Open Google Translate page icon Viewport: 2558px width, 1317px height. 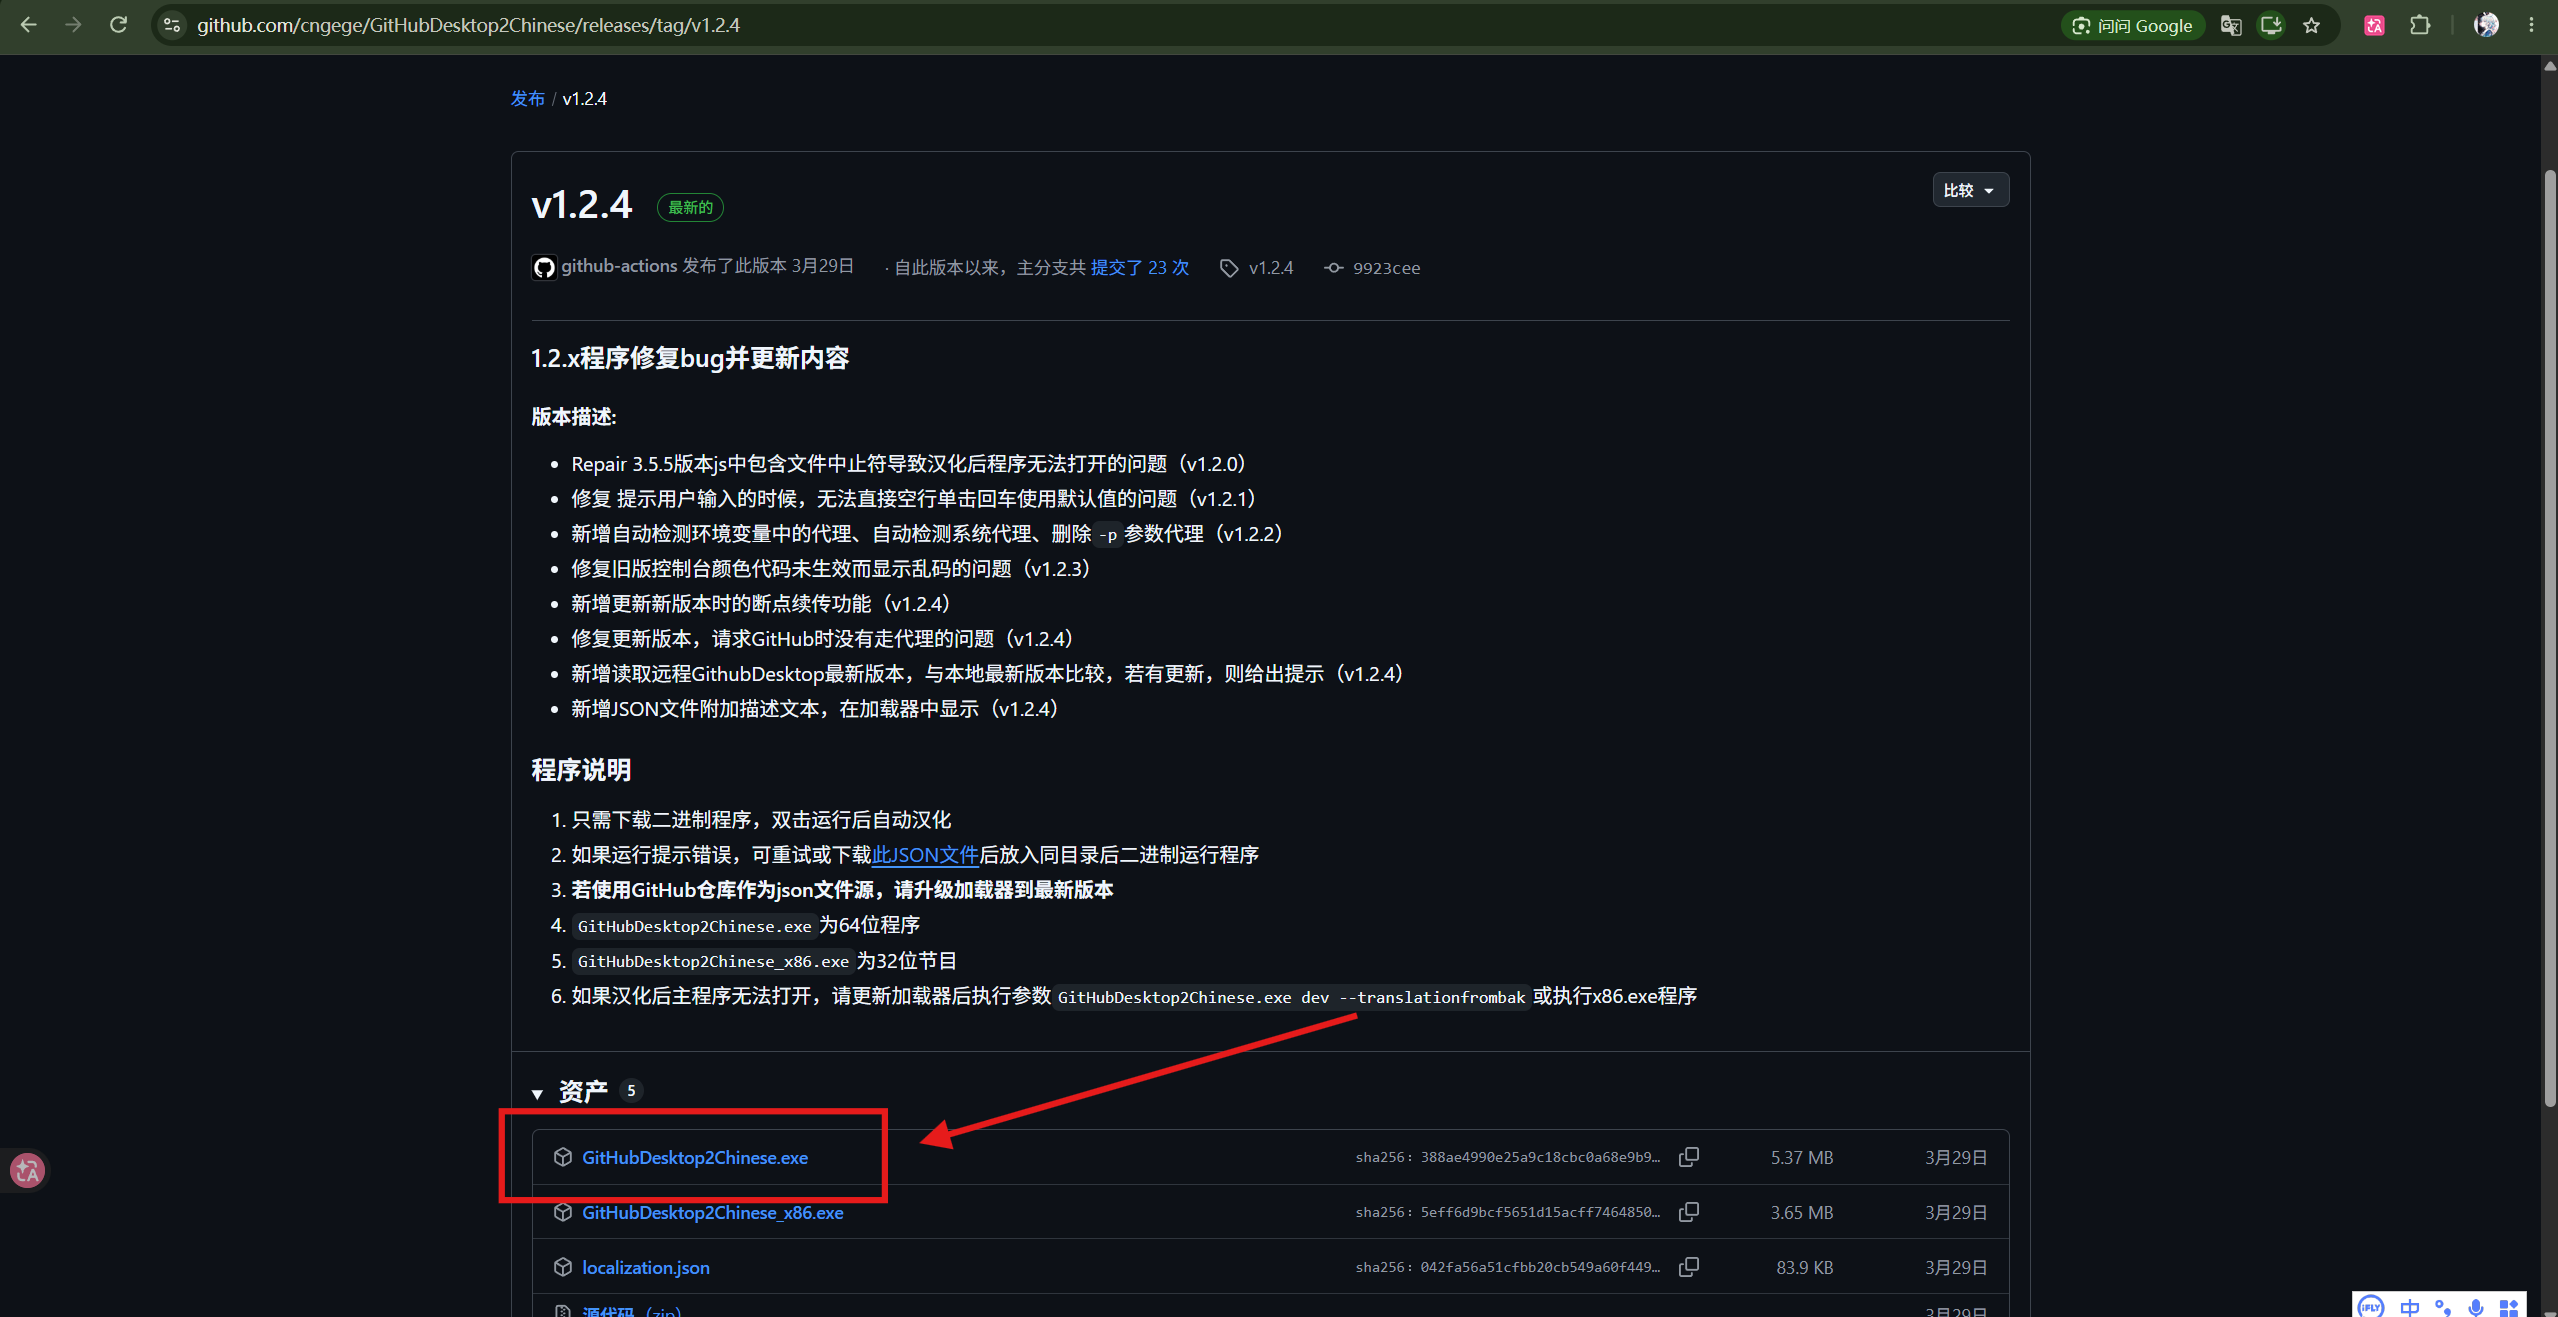pos(2231,26)
